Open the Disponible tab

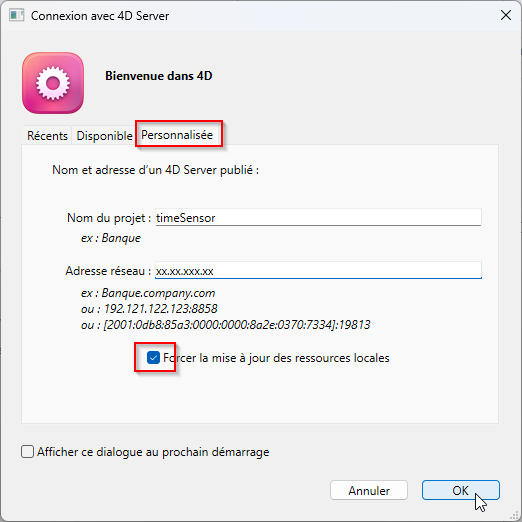coord(104,136)
